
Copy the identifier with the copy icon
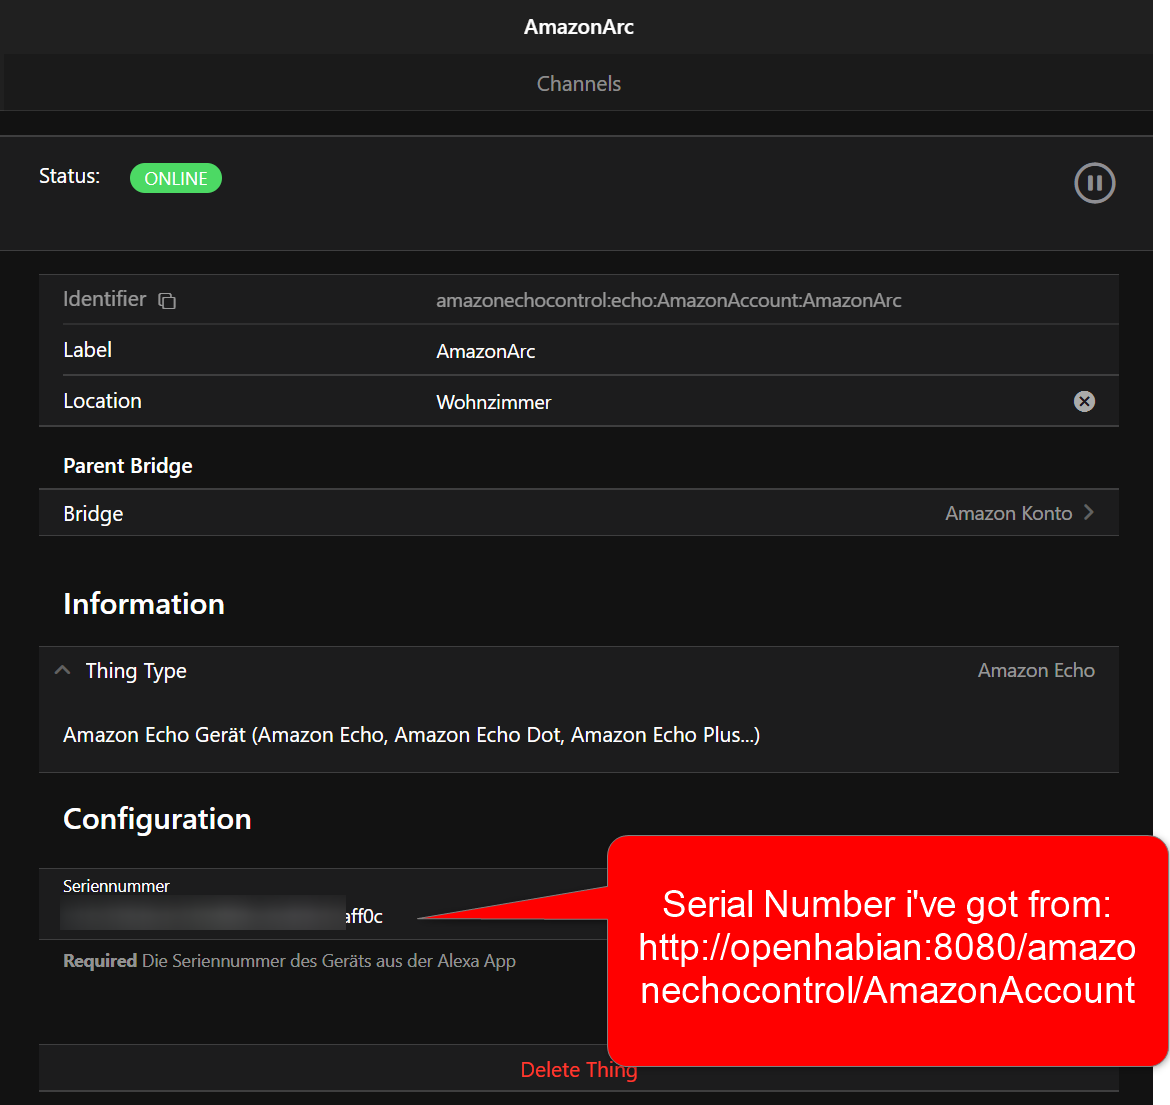(x=167, y=301)
